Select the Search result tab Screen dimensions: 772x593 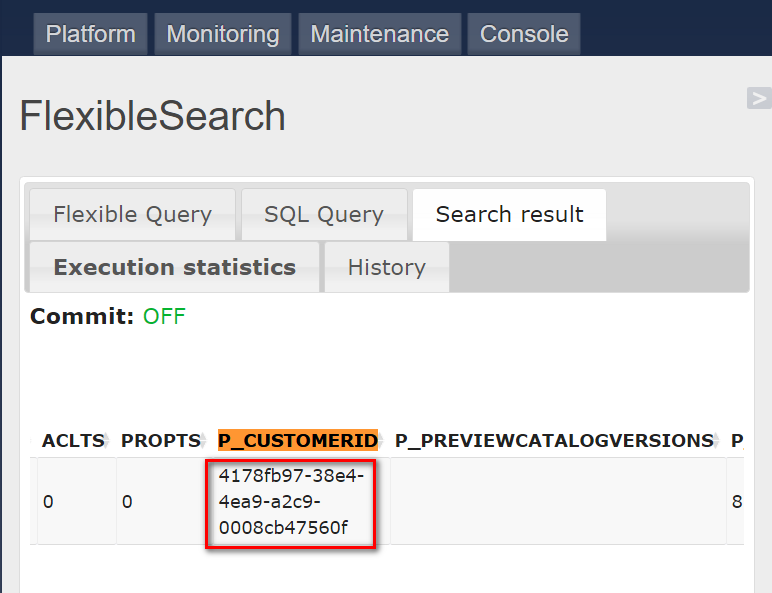(x=509, y=215)
